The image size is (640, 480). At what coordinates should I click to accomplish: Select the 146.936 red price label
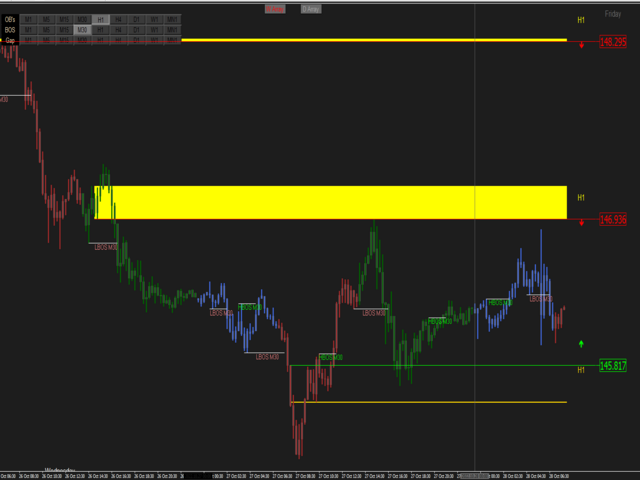(613, 219)
